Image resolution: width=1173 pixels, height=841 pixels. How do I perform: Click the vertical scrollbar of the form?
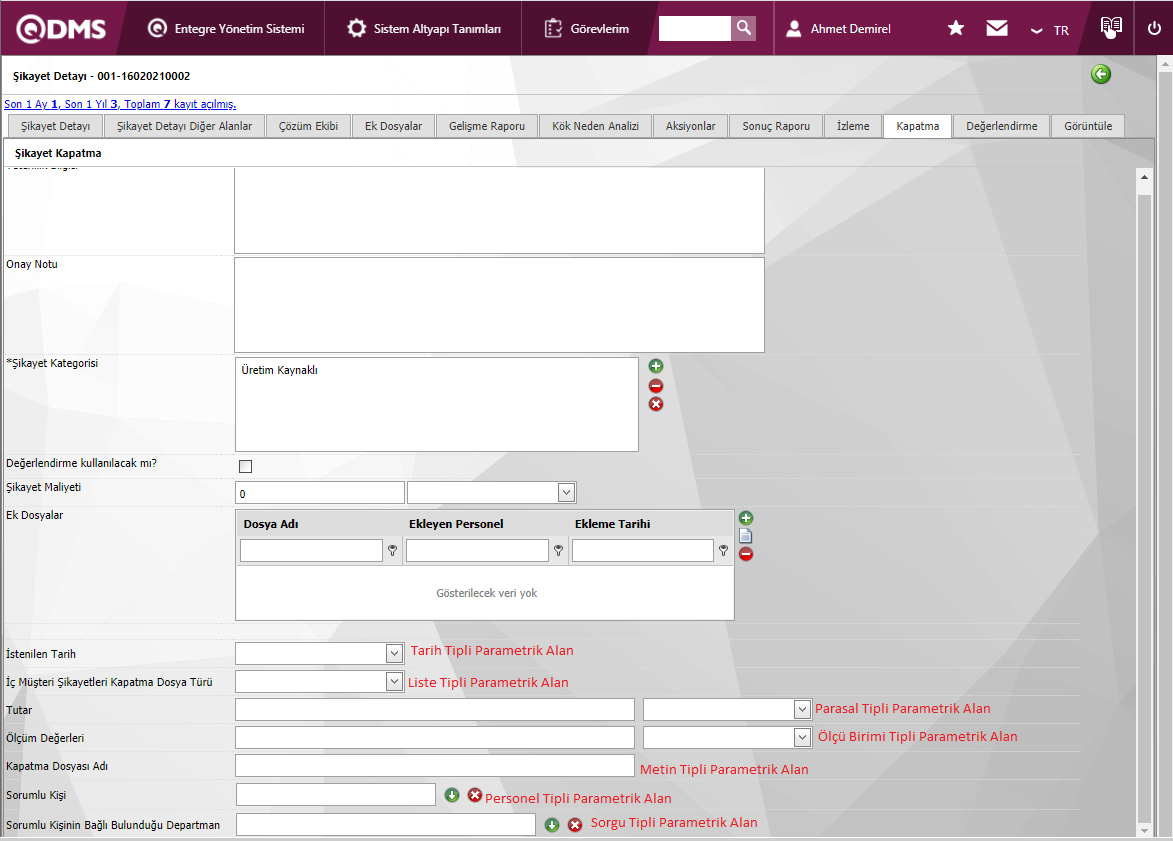(x=1144, y=500)
